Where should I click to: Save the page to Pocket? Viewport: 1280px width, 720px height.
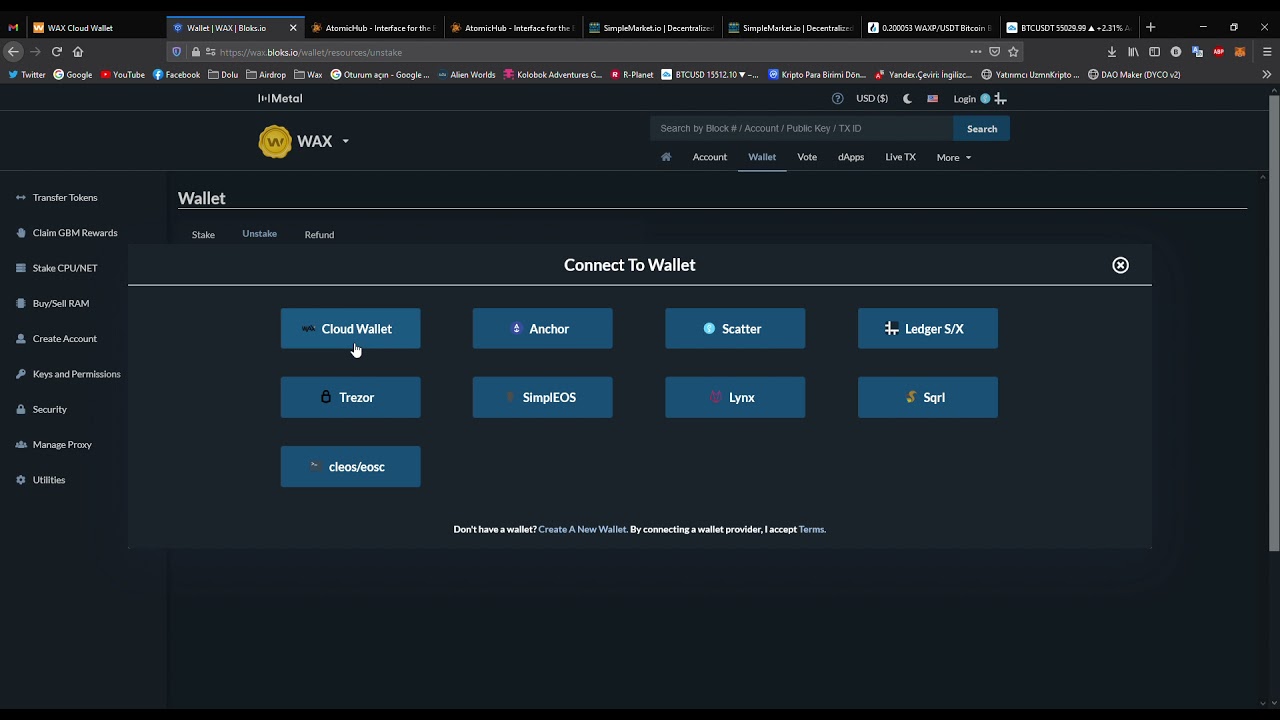point(994,51)
